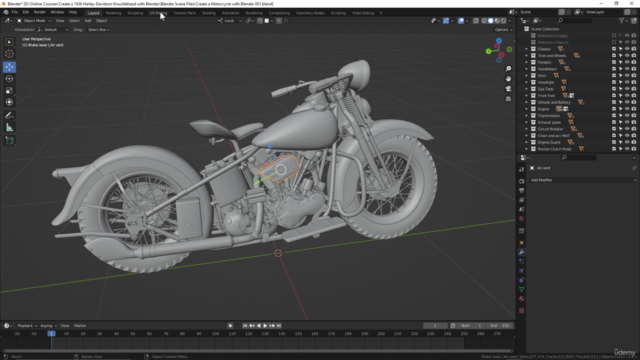This screenshot has width=640, height=360.
Task: Open the Object Constraints tab
Action: point(522,280)
